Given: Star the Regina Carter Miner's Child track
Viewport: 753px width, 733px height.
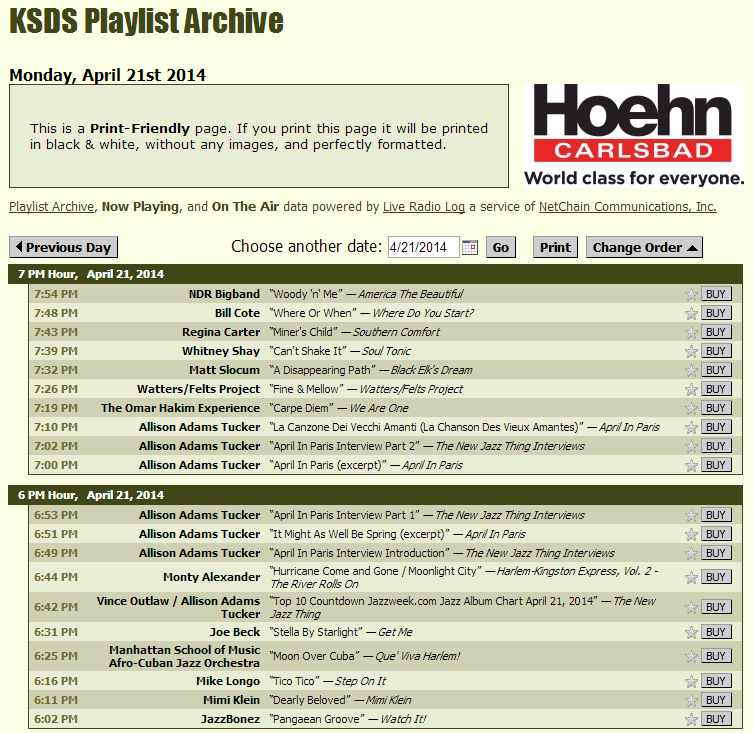Looking at the screenshot, I should point(691,332).
